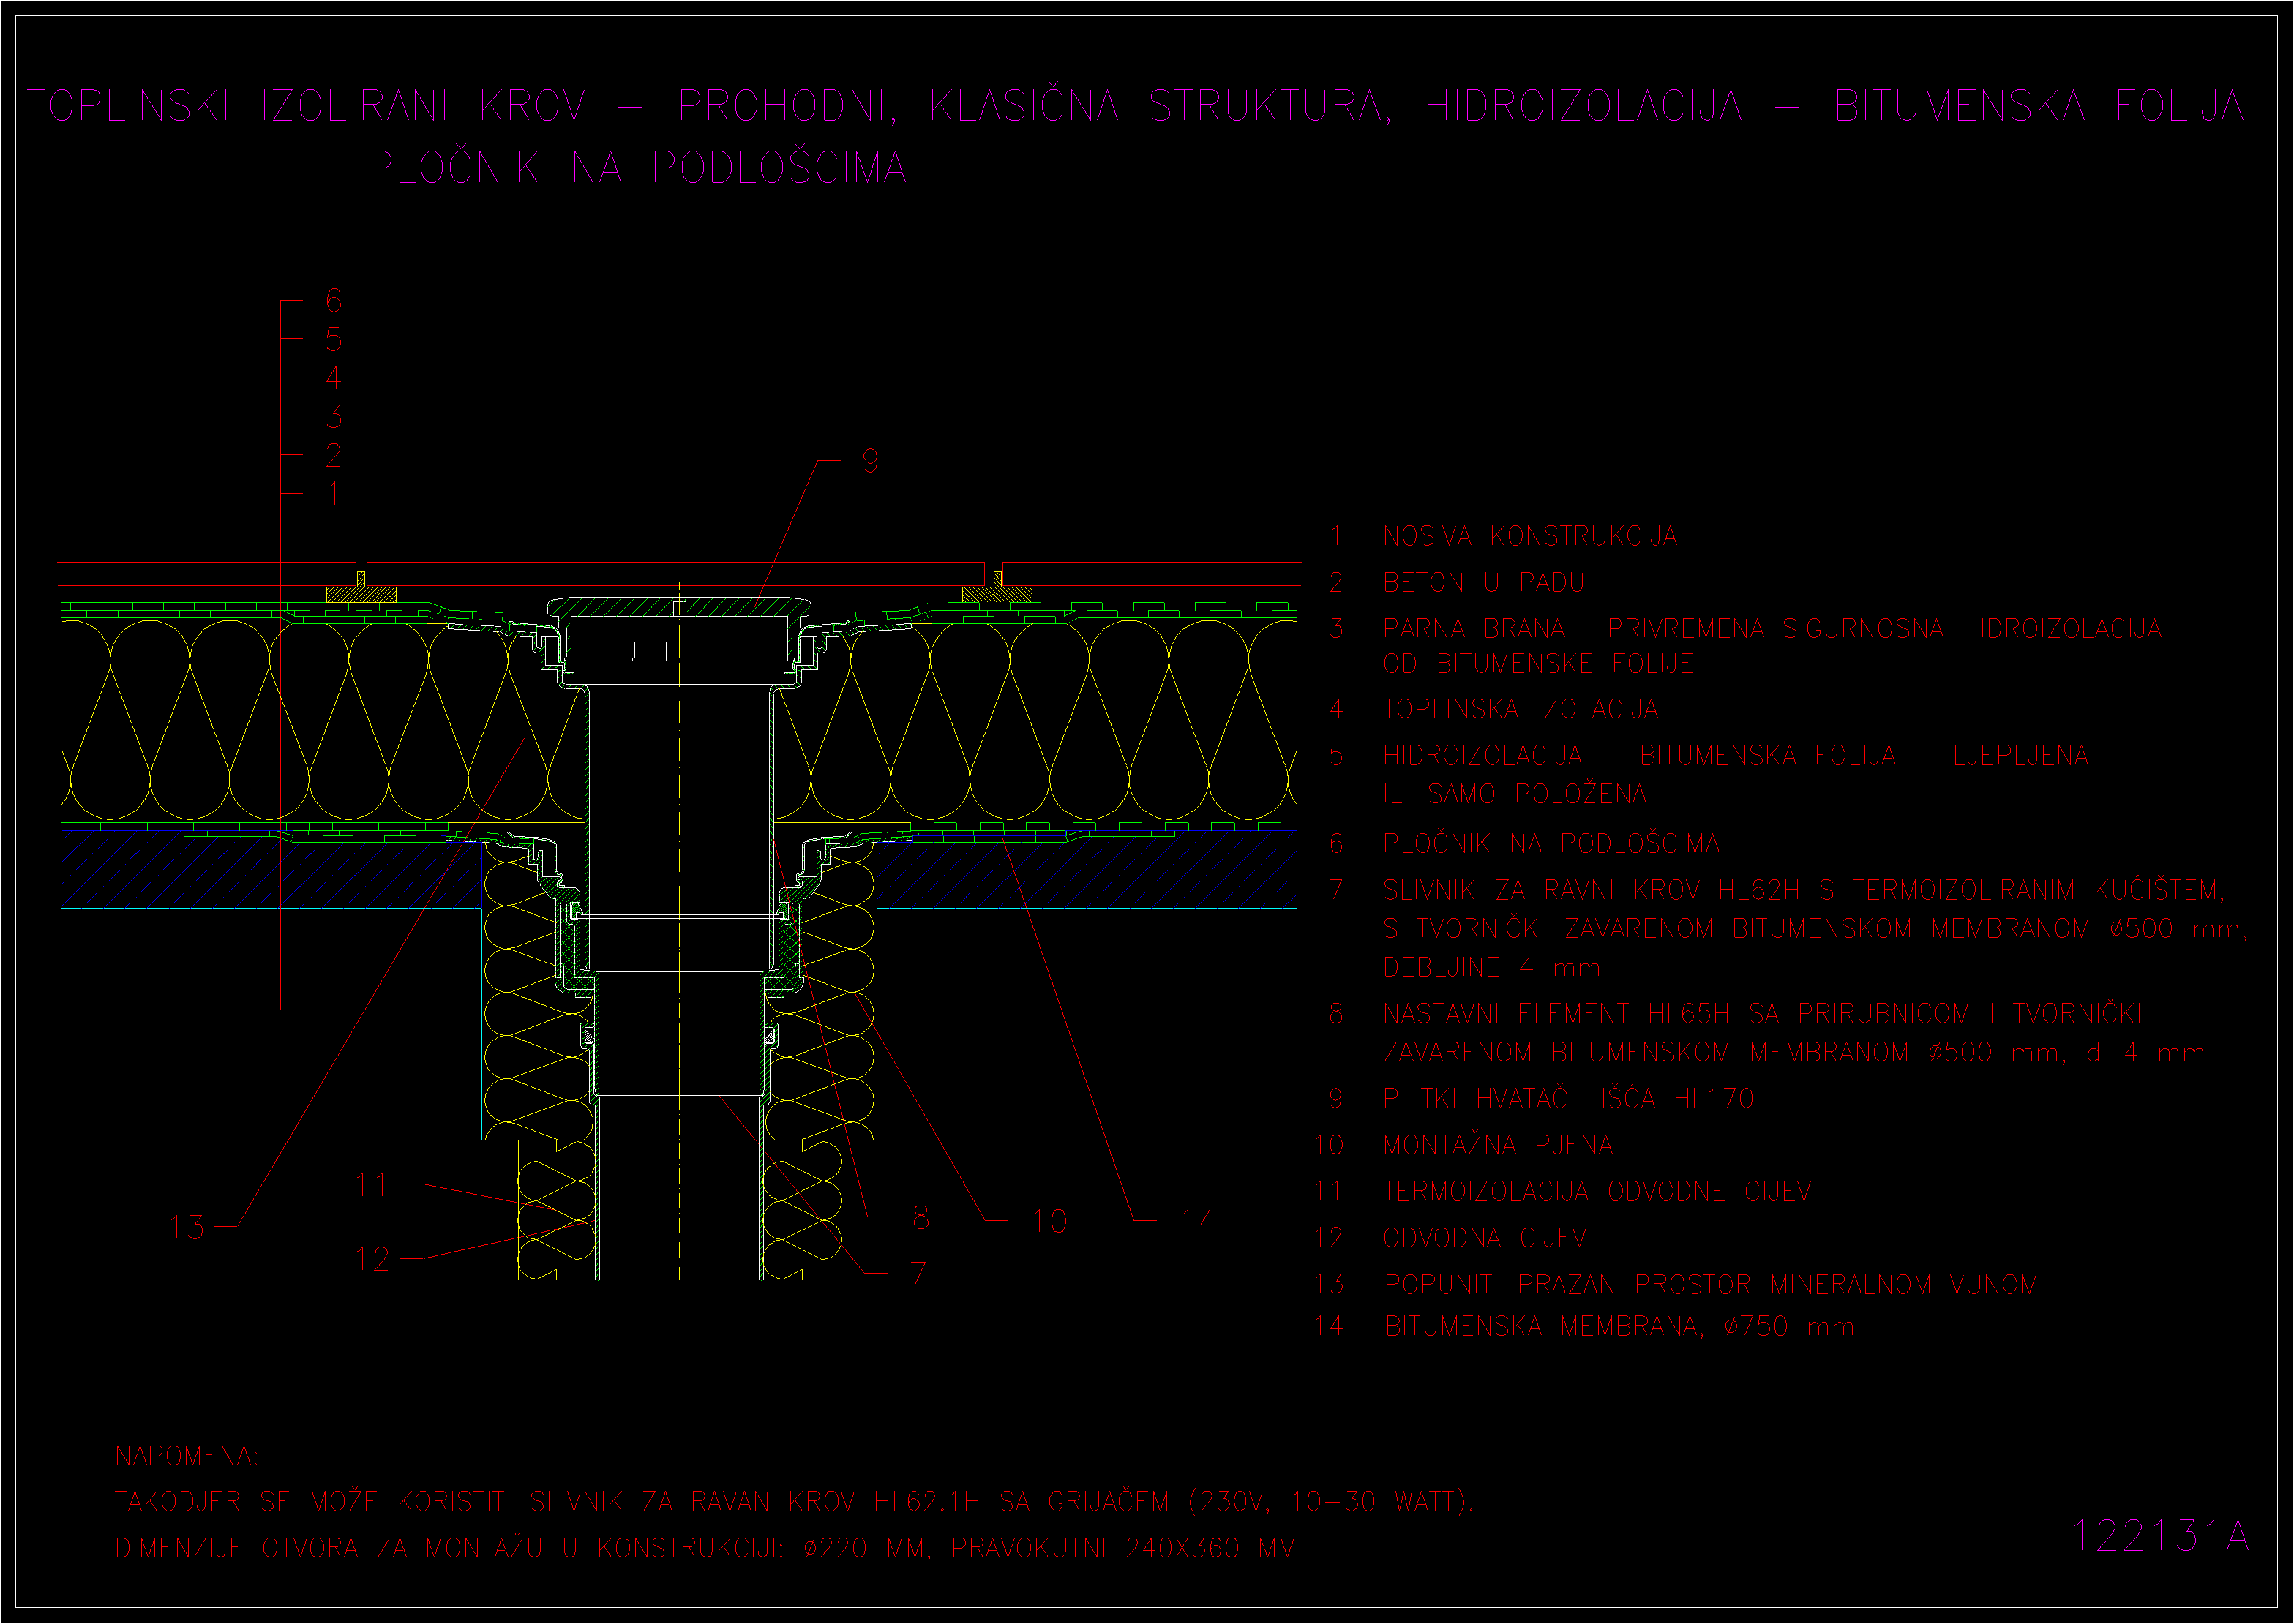2294x1624 pixels.
Task: Select layer marker "1" on the vertical red scale
Action: (334, 493)
